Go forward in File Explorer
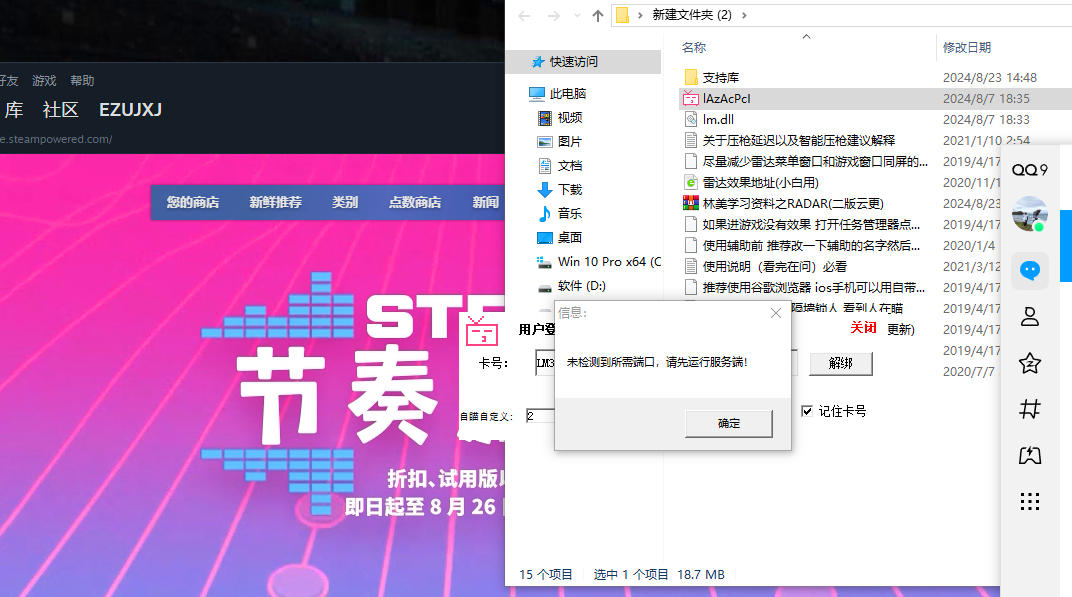This screenshot has height=597, width=1072. point(553,15)
